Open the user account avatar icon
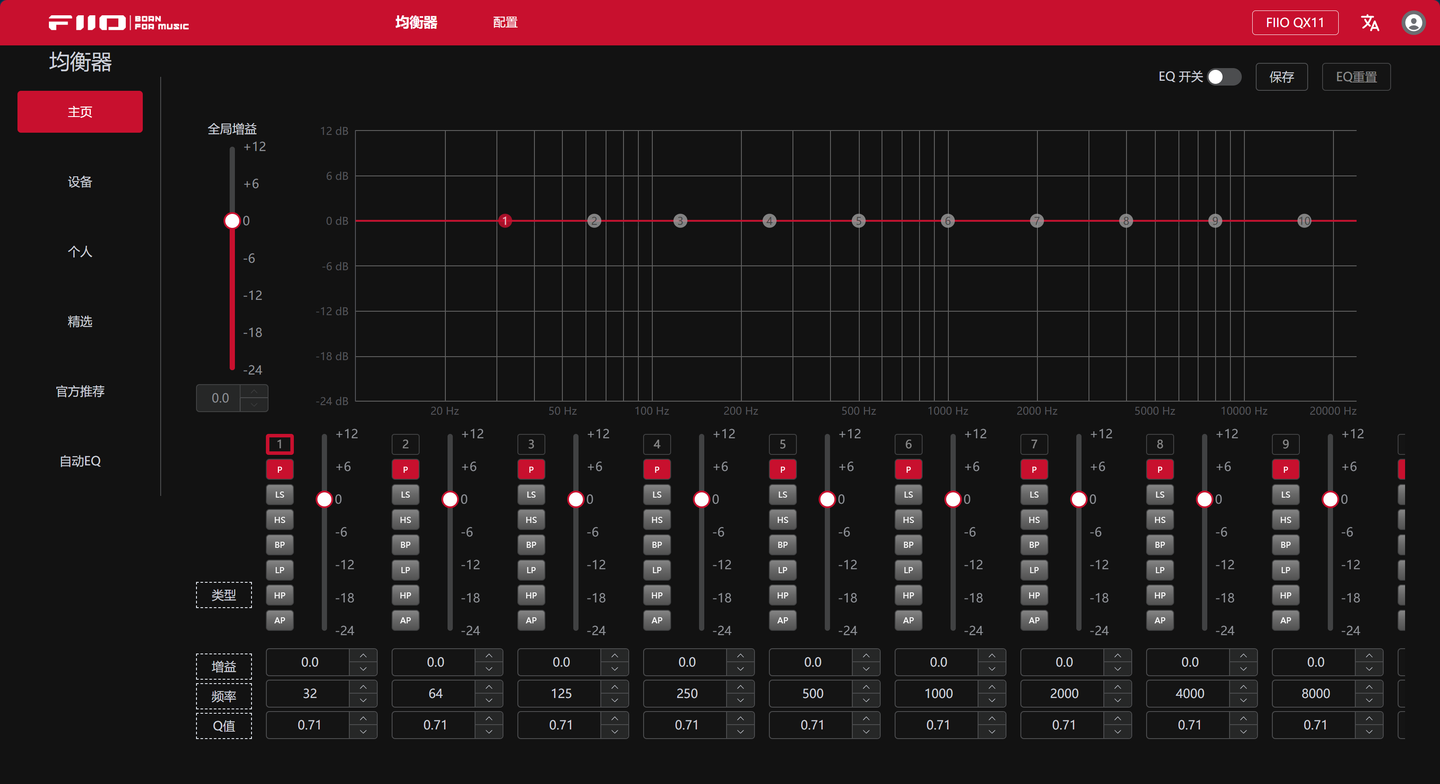This screenshot has width=1440, height=784. (1413, 23)
